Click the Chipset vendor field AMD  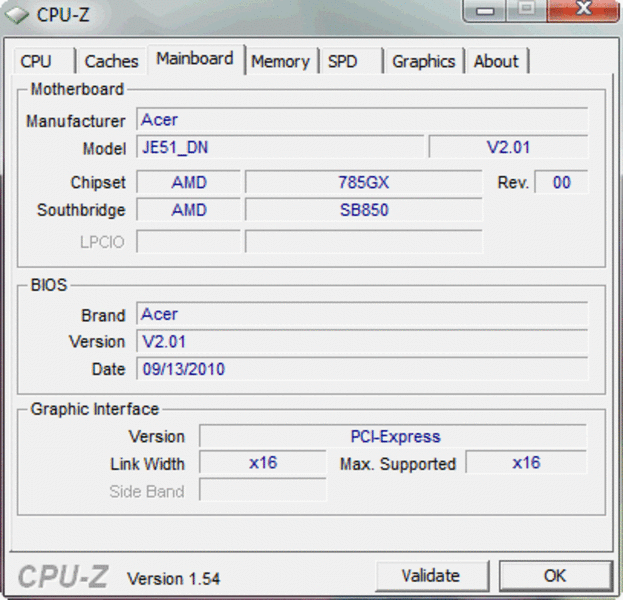tap(189, 182)
